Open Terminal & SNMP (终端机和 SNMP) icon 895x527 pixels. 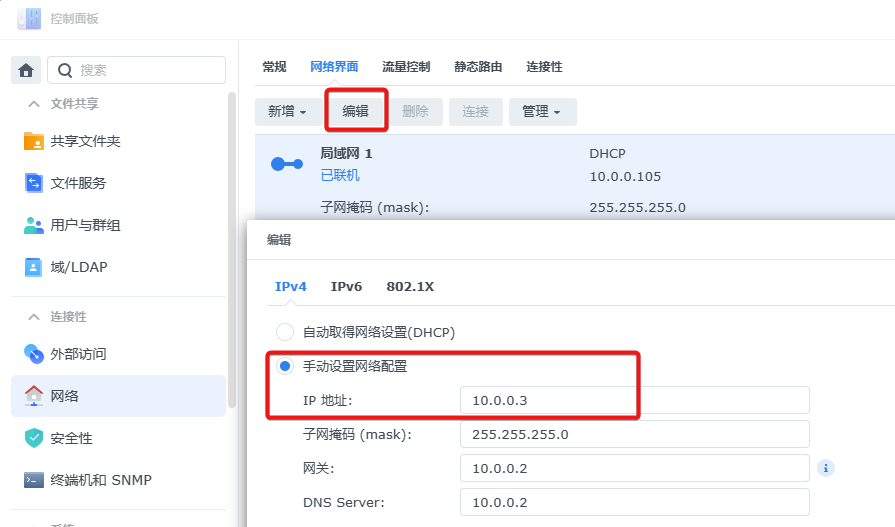pos(34,480)
